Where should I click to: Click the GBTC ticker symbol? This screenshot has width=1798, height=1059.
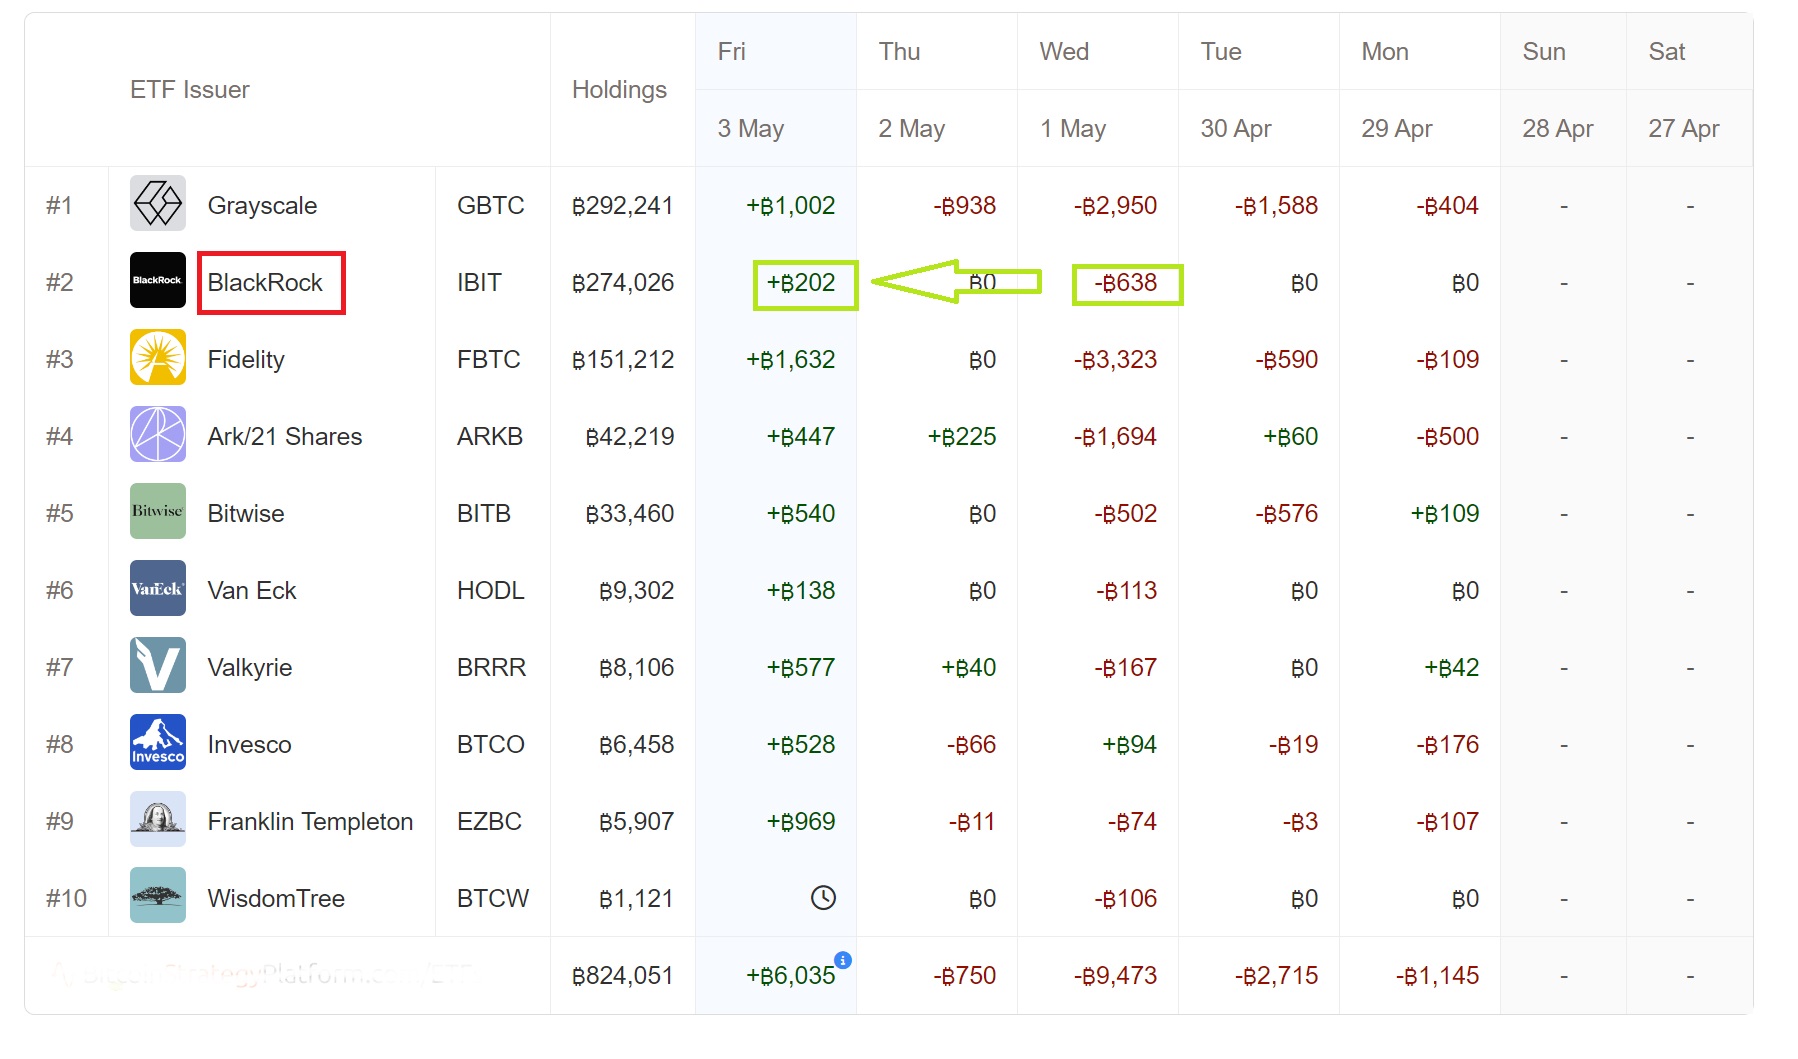(490, 206)
